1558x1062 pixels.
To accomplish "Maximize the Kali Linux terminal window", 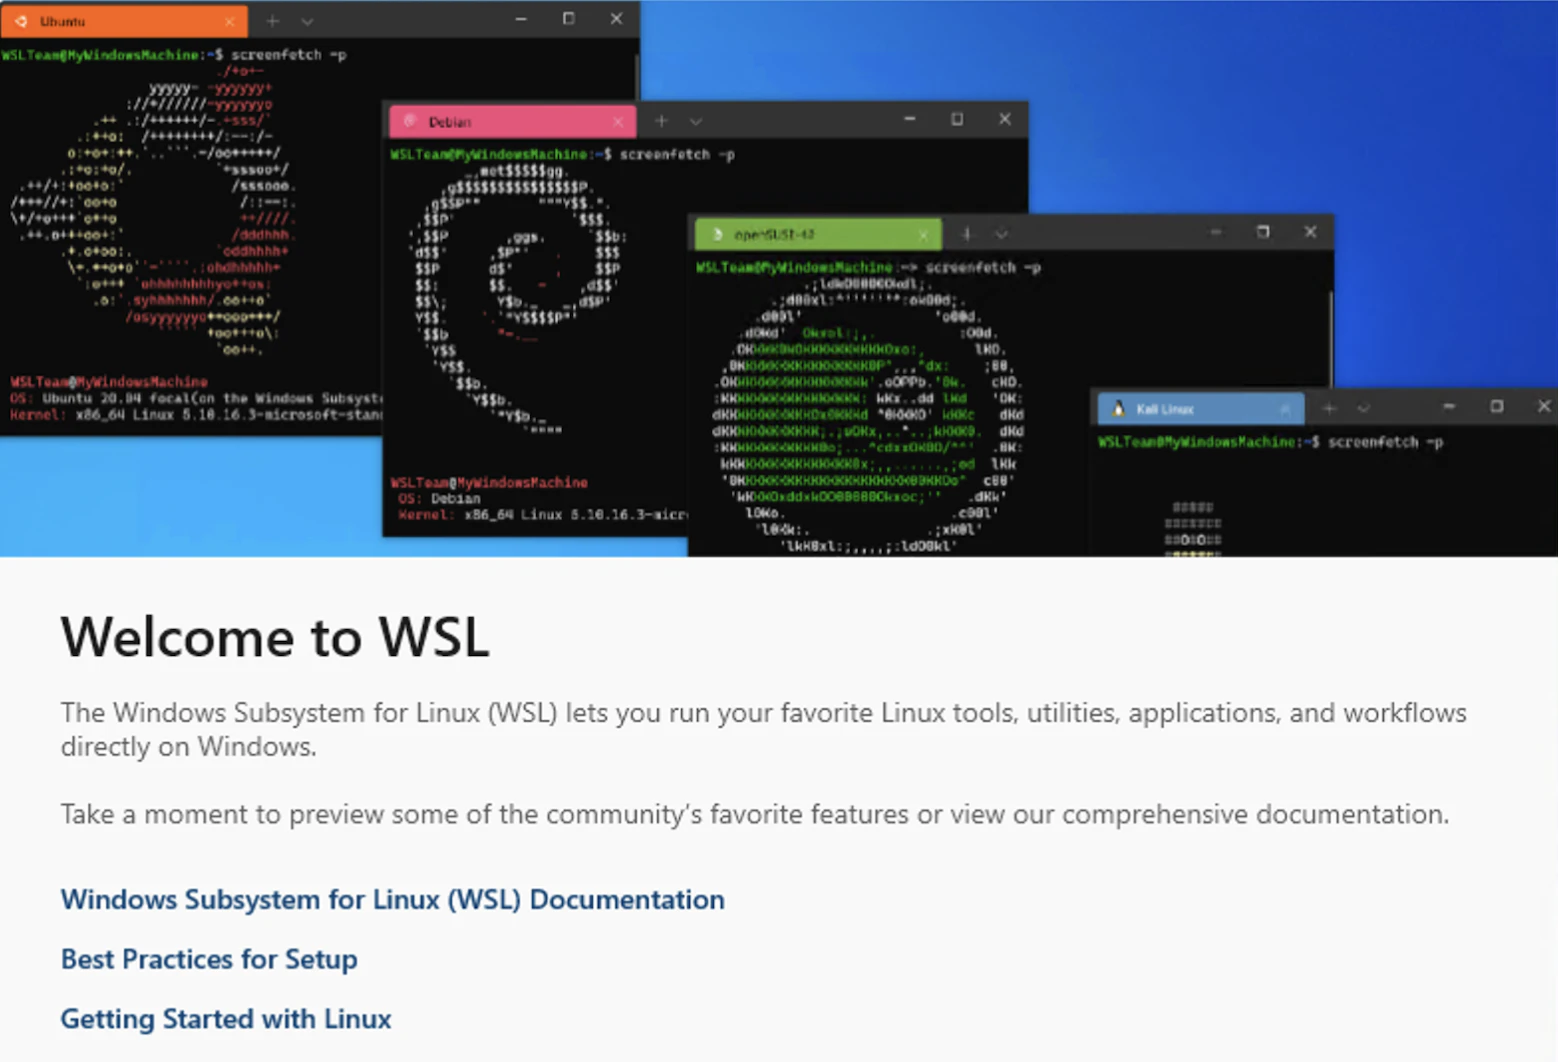I will click(x=1497, y=406).
